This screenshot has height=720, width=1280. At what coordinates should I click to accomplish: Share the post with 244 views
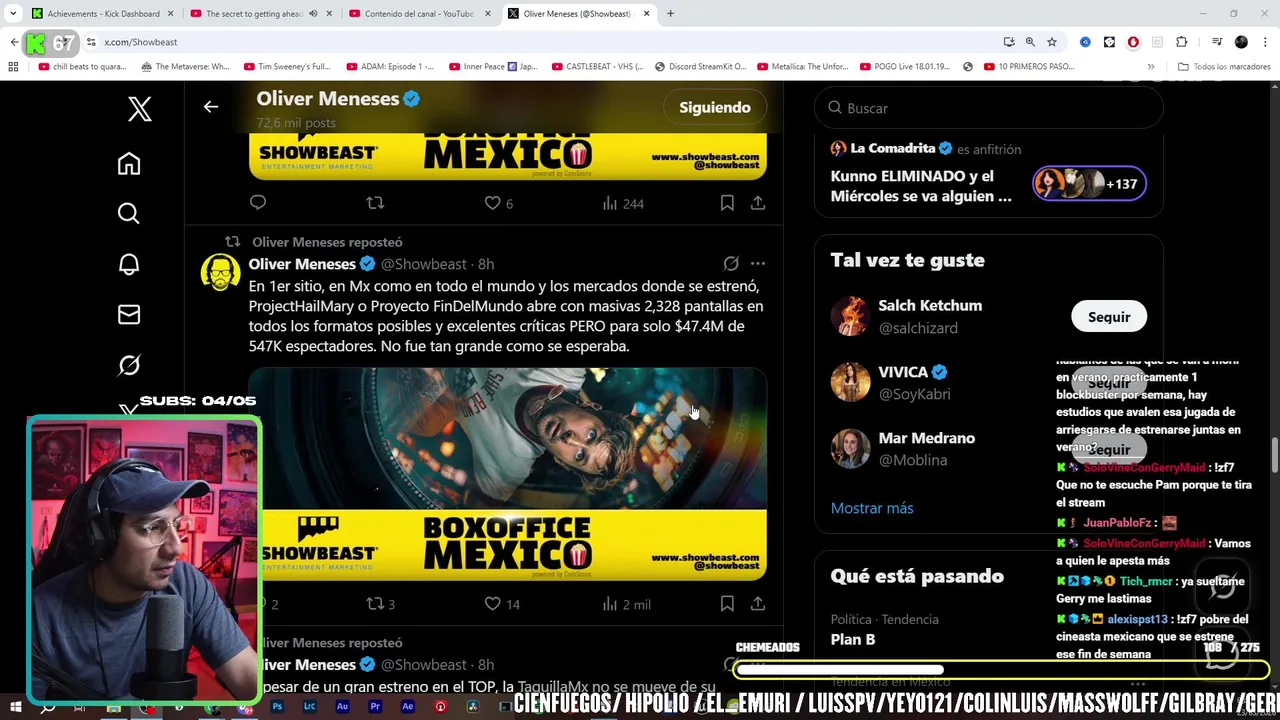click(x=758, y=203)
